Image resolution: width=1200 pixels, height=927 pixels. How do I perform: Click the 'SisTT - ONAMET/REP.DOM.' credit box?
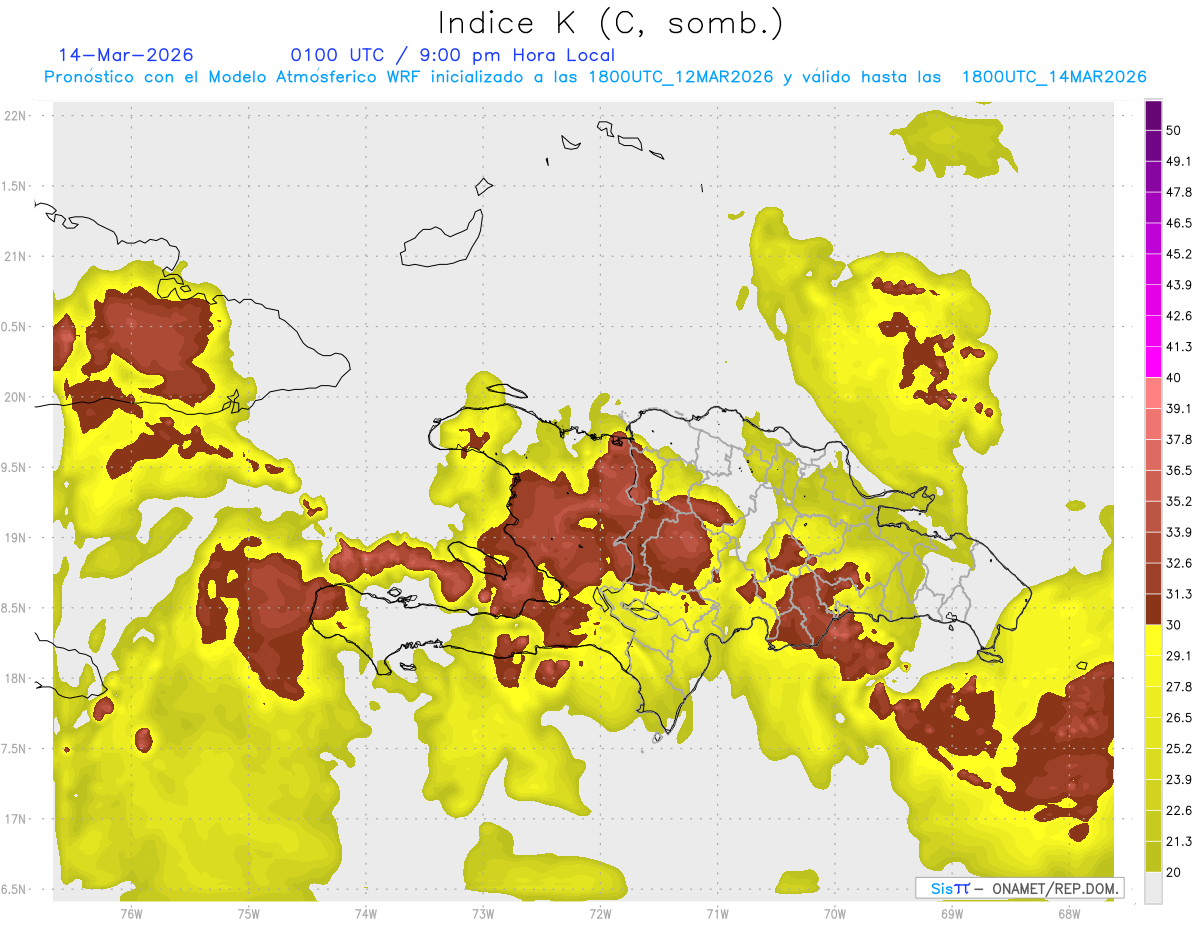[1019, 888]
